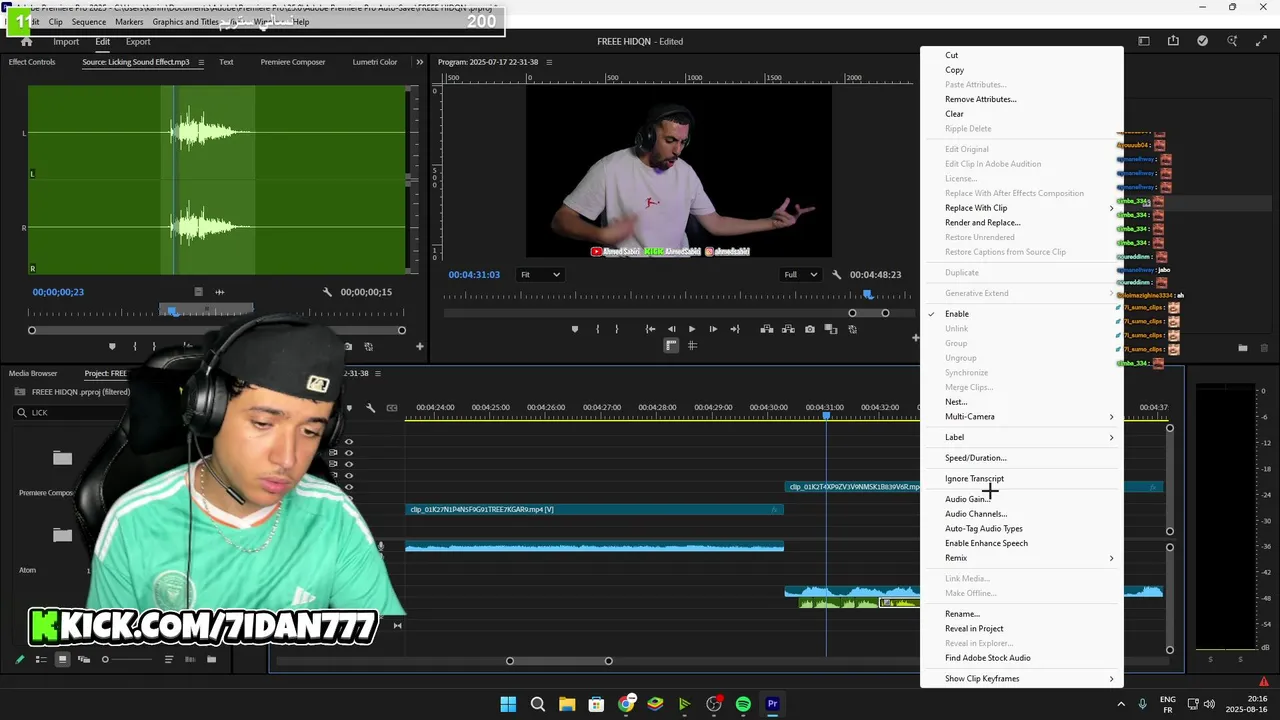Switch Project panel to list view

point(41,659)
